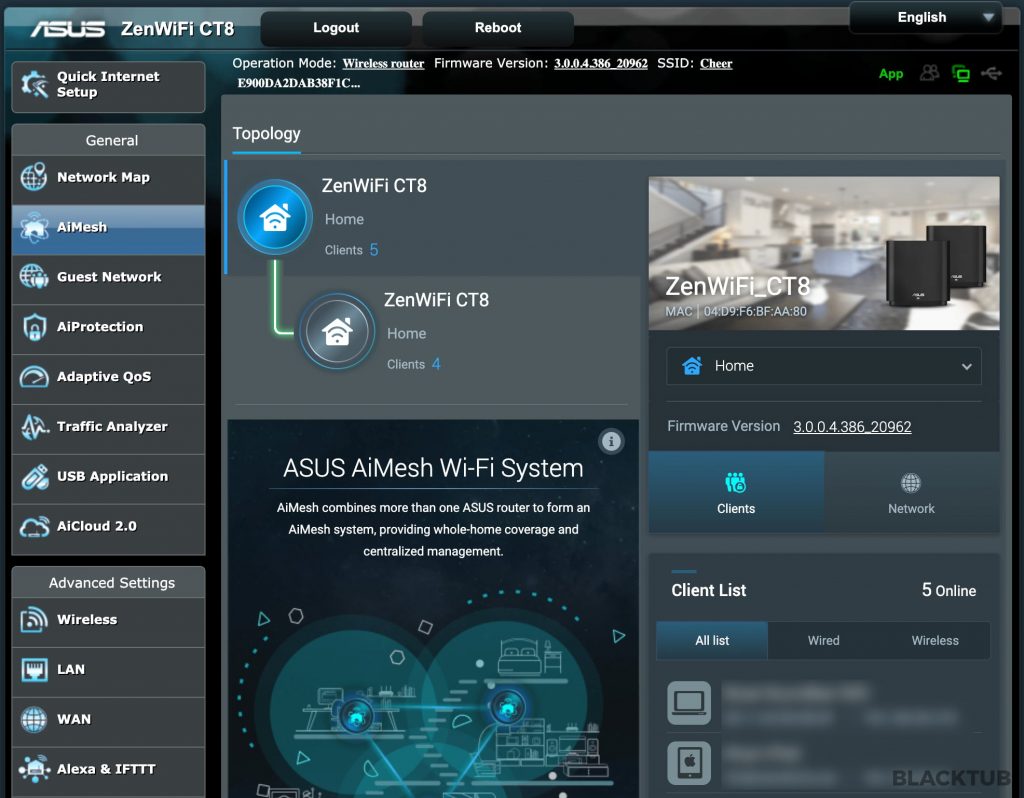Click the Apple tablet client icon
This screenshot has width=1024, height=798.
coord(689,763)
